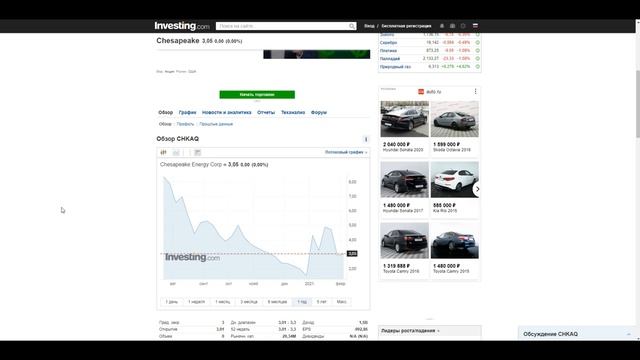Open the Форум tab
This screenshot has height=360, width=640.
(x=319, y=112)
